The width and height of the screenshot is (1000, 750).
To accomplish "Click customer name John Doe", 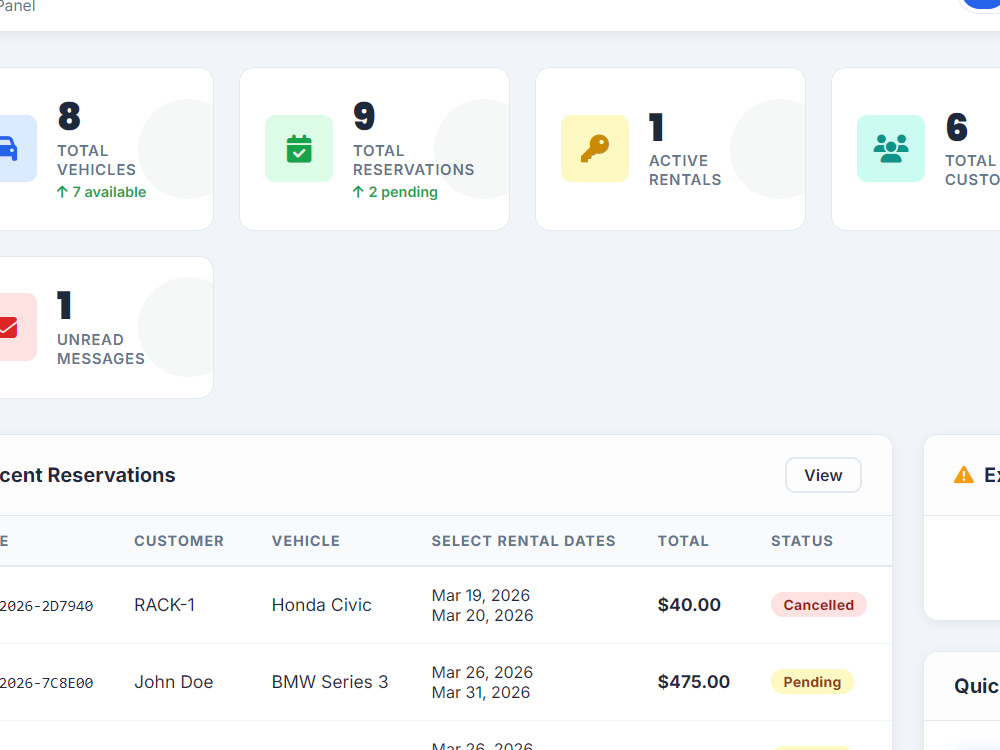I will 173,682.
